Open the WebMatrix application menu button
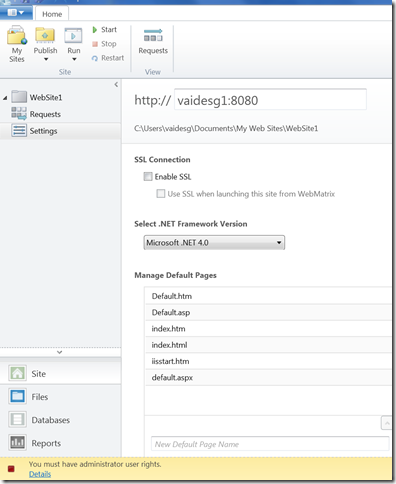Image resolution: width=396 pixels, height=484 pixels. (16, 13)
